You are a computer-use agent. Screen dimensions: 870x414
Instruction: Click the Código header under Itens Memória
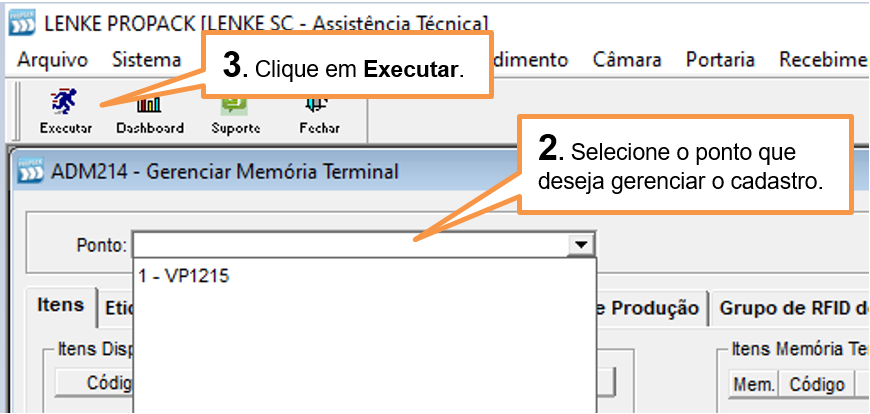click(817, 384)
